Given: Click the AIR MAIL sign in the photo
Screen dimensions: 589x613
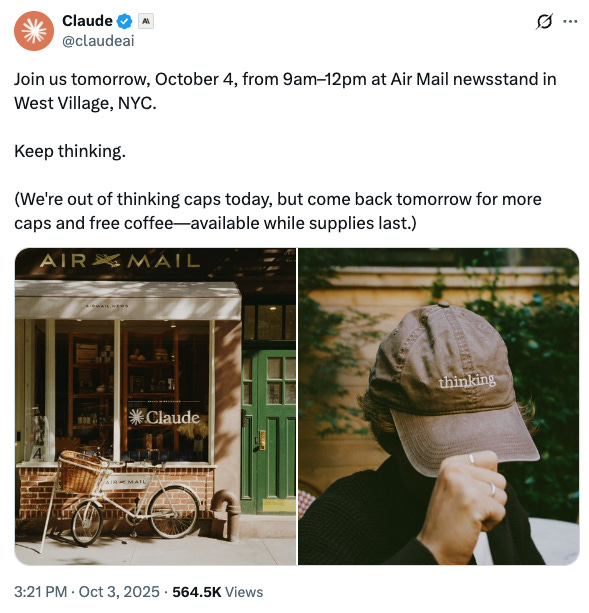Looking at the screenshot, I should point(120,261).
